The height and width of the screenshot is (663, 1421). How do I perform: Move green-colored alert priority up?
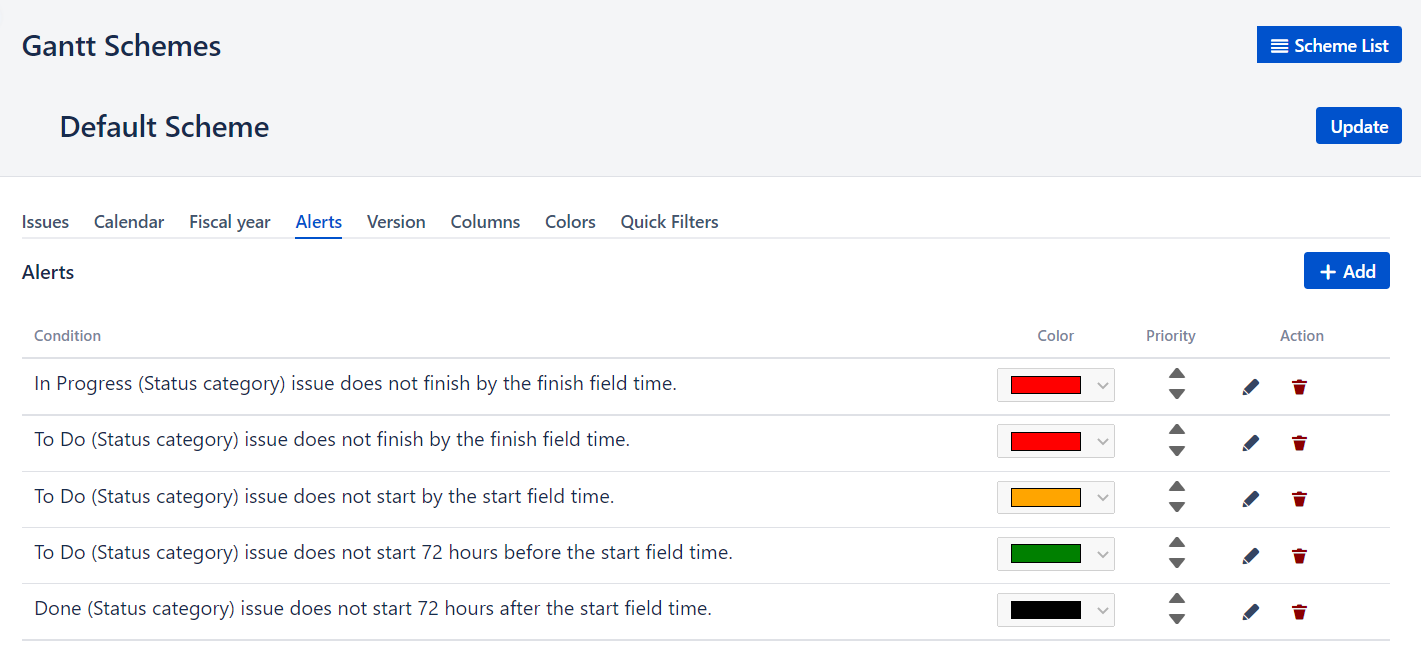1177,543
